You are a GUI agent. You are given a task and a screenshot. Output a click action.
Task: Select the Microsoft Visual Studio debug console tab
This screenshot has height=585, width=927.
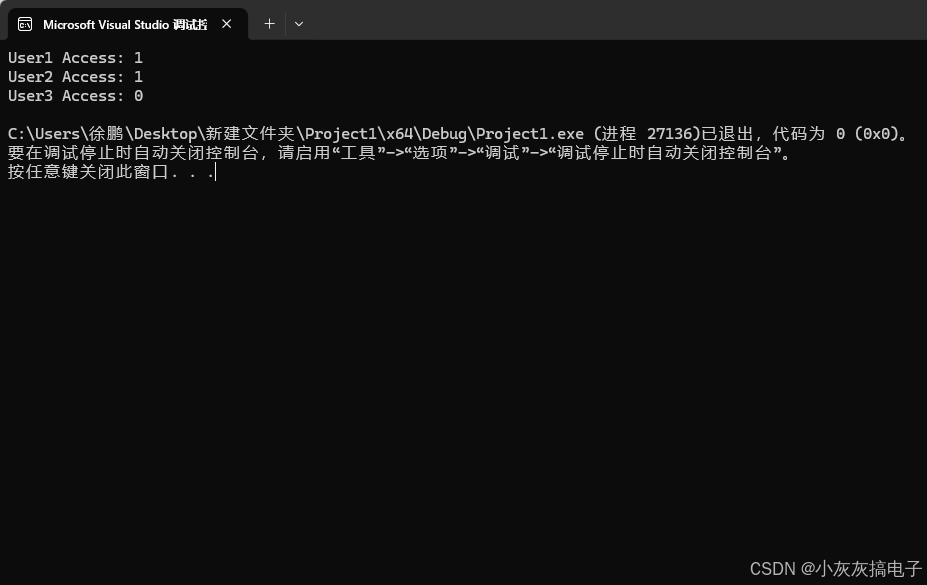[x=128, y=24]
